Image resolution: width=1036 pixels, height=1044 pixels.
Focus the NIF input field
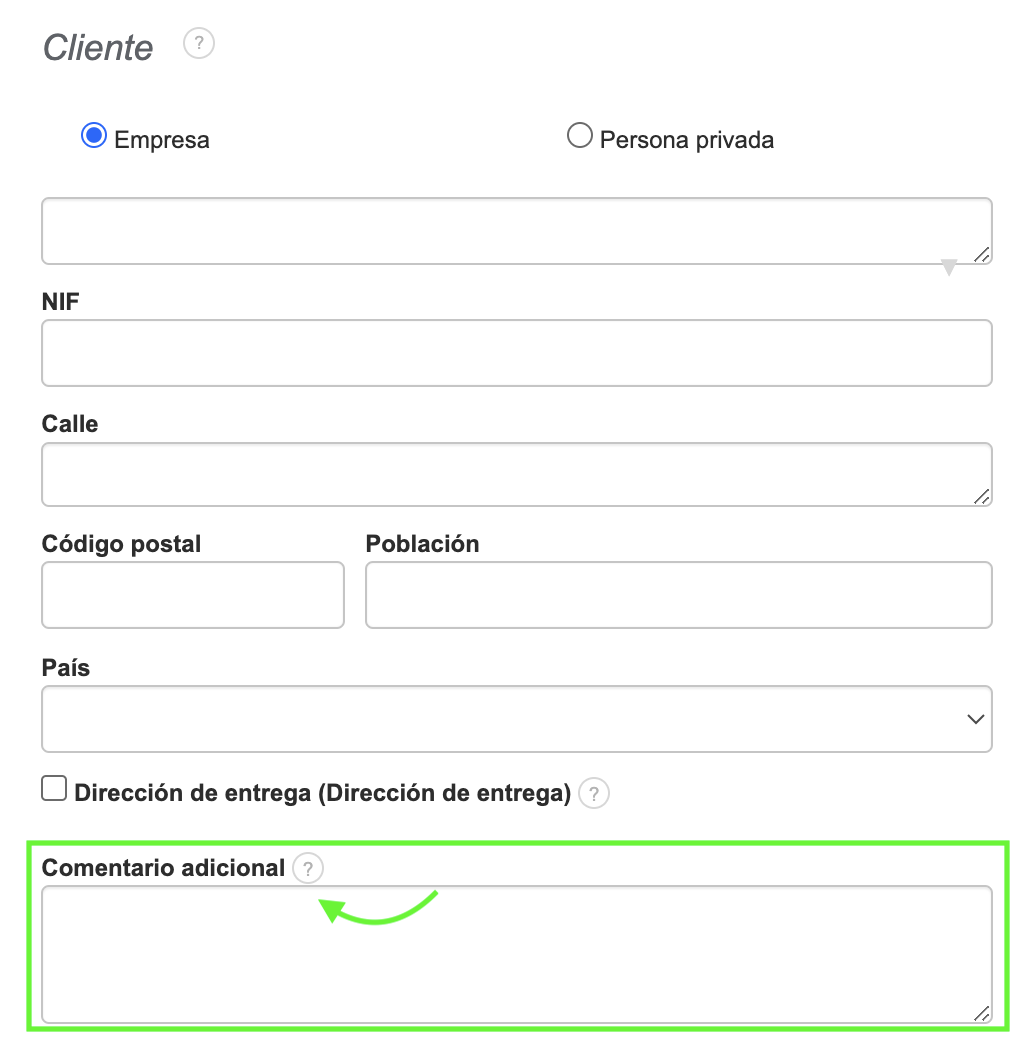coord(516,353)
